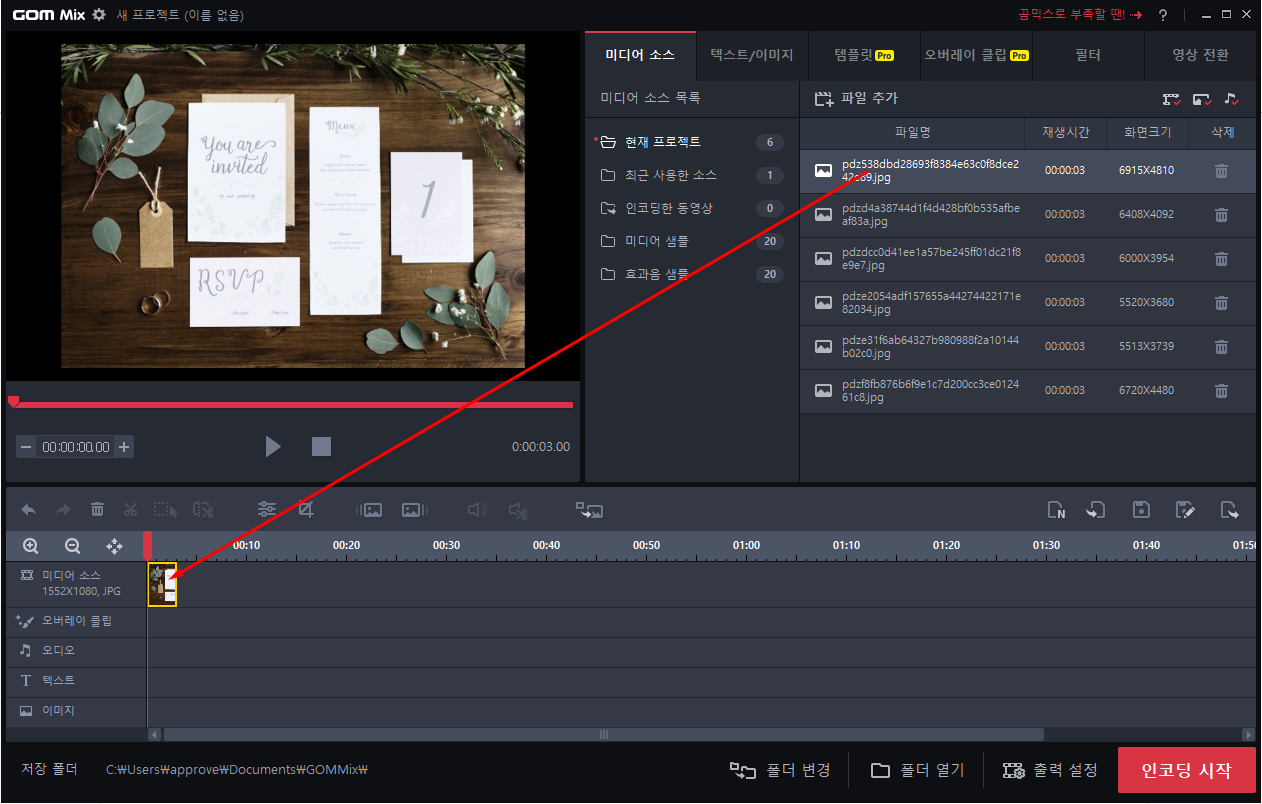Click the new project icon

click(x=1056, y=510)
